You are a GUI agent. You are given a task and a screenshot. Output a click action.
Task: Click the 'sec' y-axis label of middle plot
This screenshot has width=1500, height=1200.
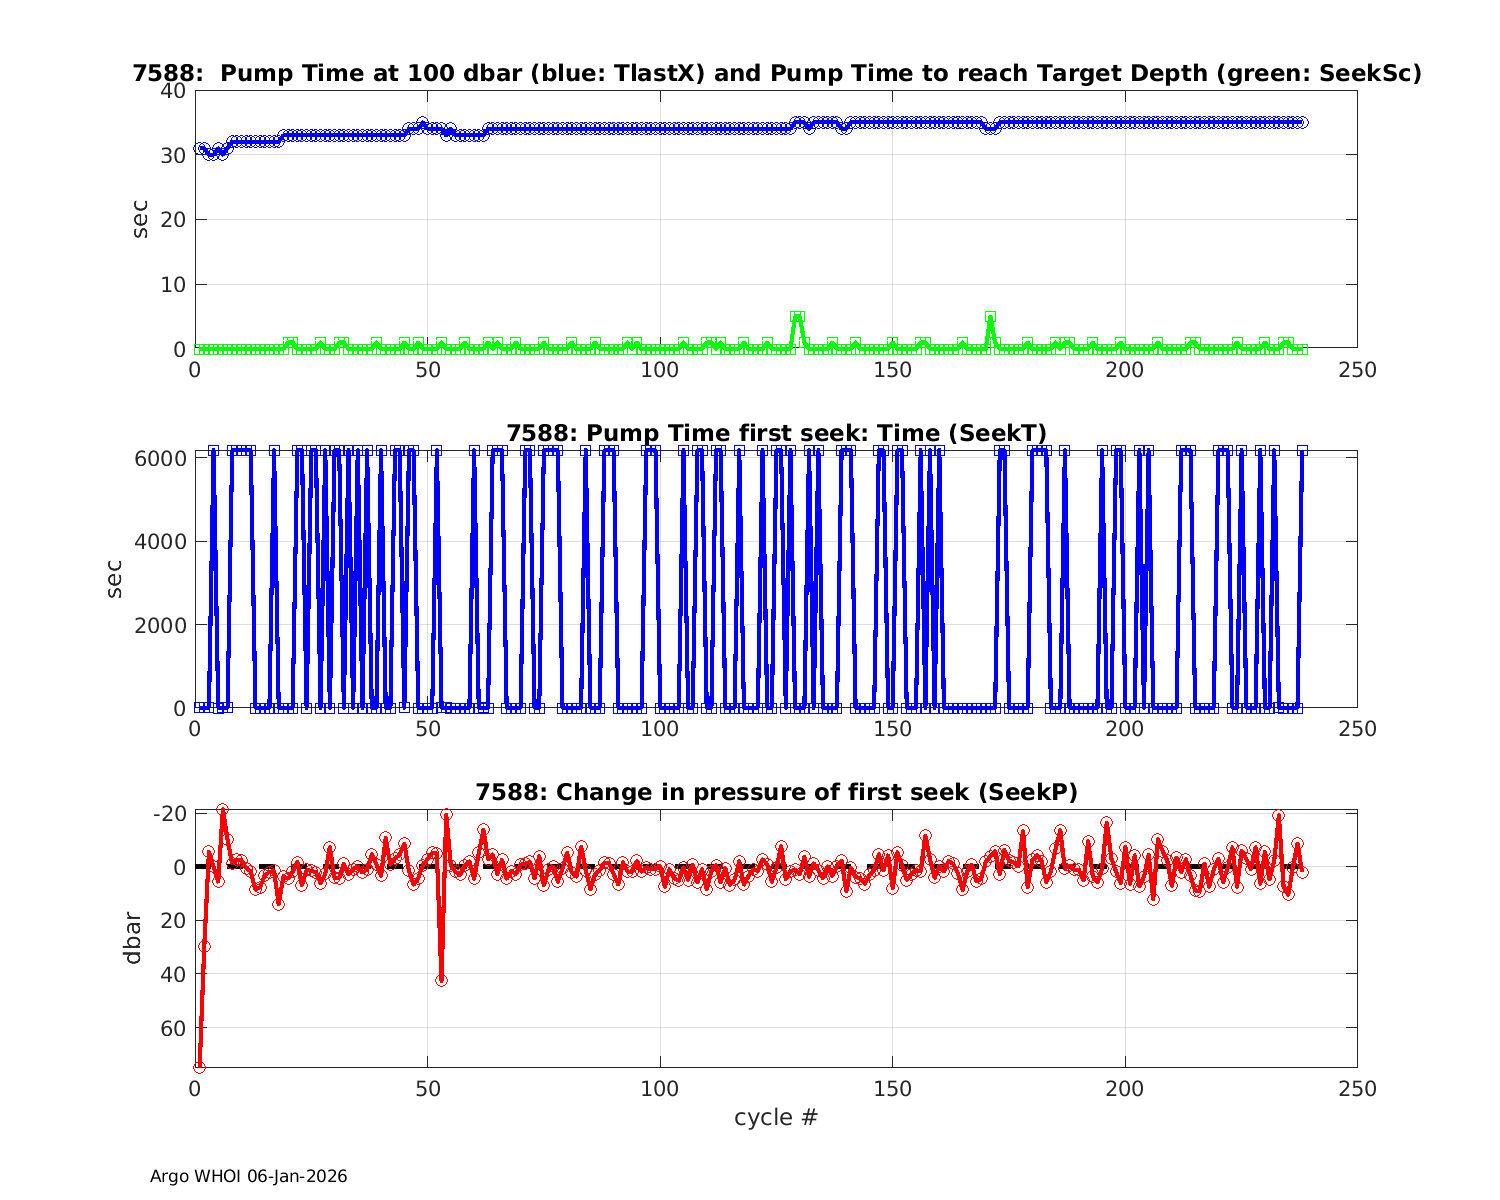pos(115,579)
